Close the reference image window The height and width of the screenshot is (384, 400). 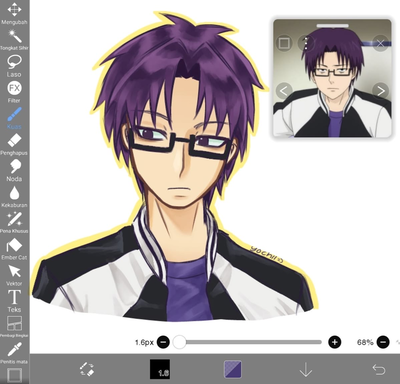pyautogui.click(x=381, y=43)
